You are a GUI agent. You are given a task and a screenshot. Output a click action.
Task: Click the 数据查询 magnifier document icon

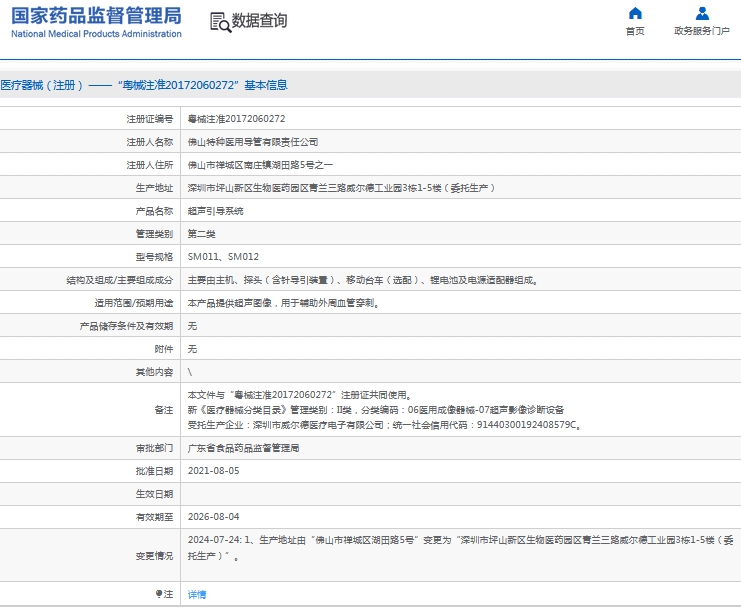pos(219,21)
